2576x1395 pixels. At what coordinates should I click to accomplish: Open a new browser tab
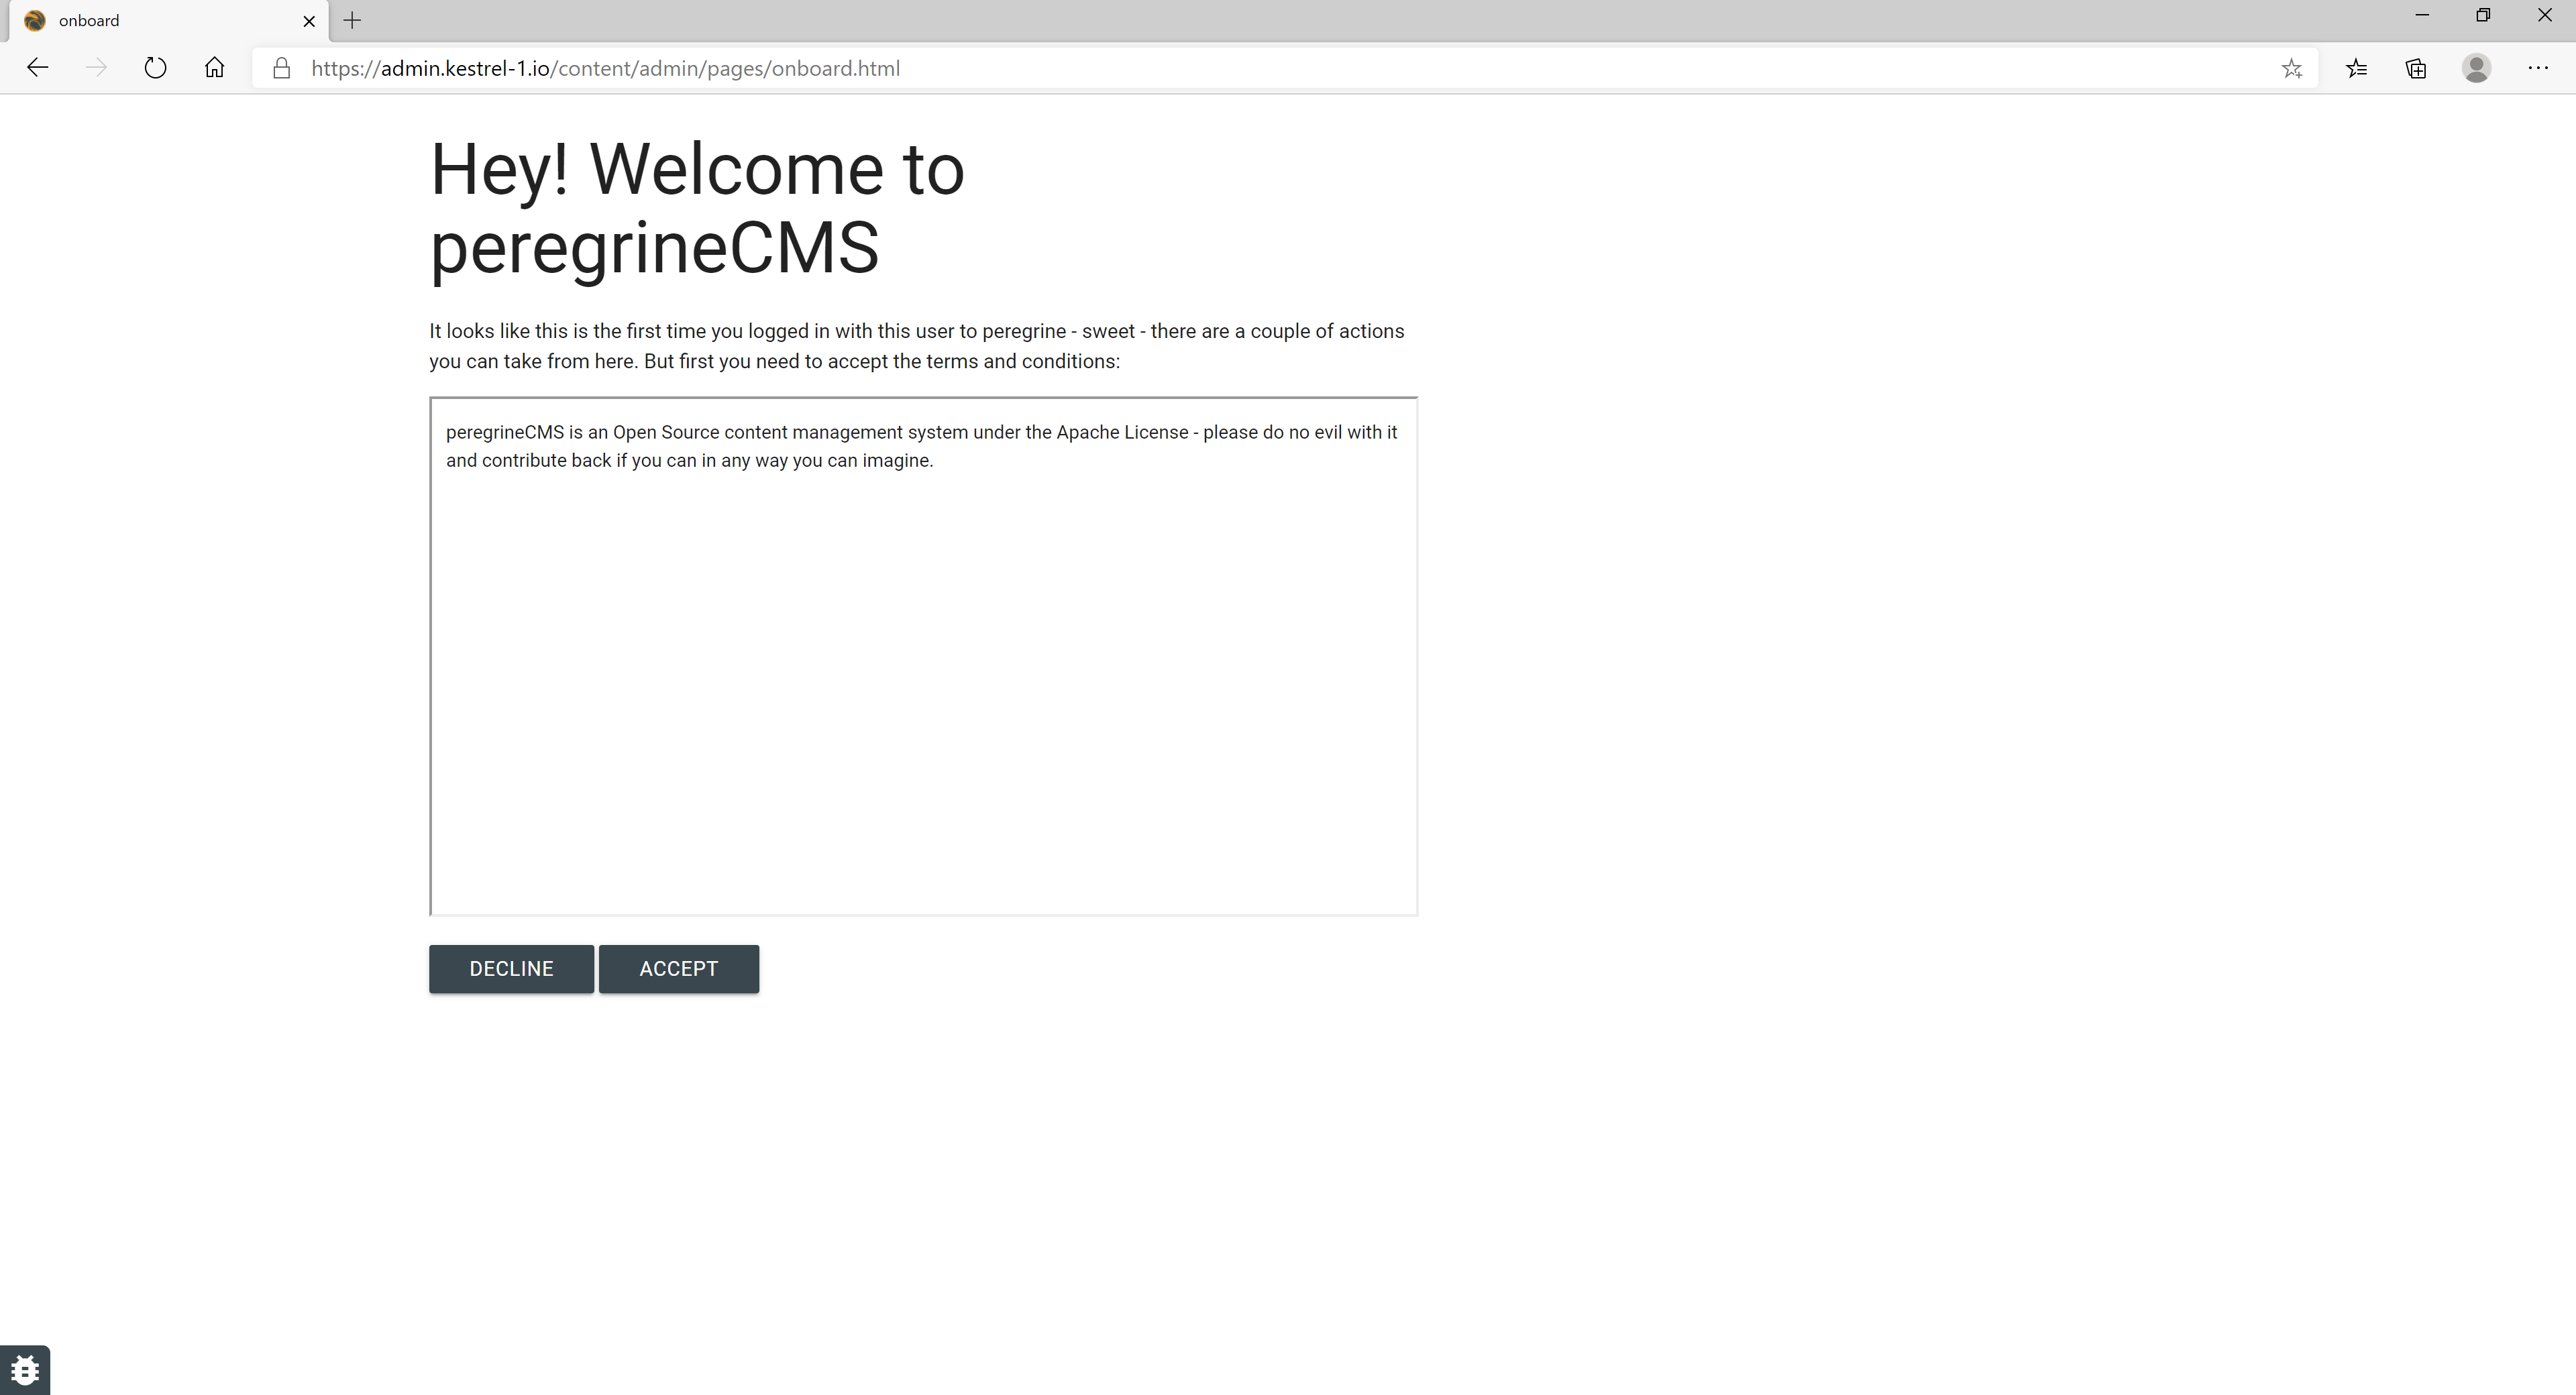[352, 21]
